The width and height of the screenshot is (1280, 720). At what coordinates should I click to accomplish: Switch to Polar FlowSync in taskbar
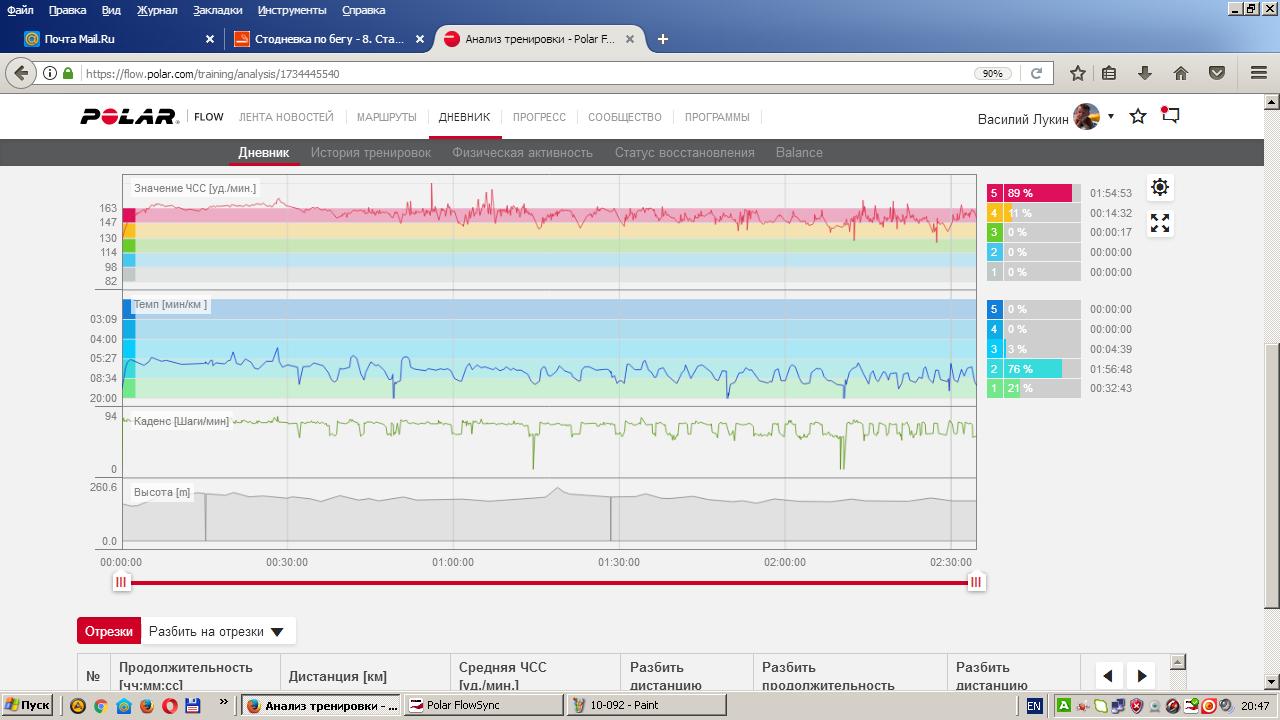click(483, 705)
